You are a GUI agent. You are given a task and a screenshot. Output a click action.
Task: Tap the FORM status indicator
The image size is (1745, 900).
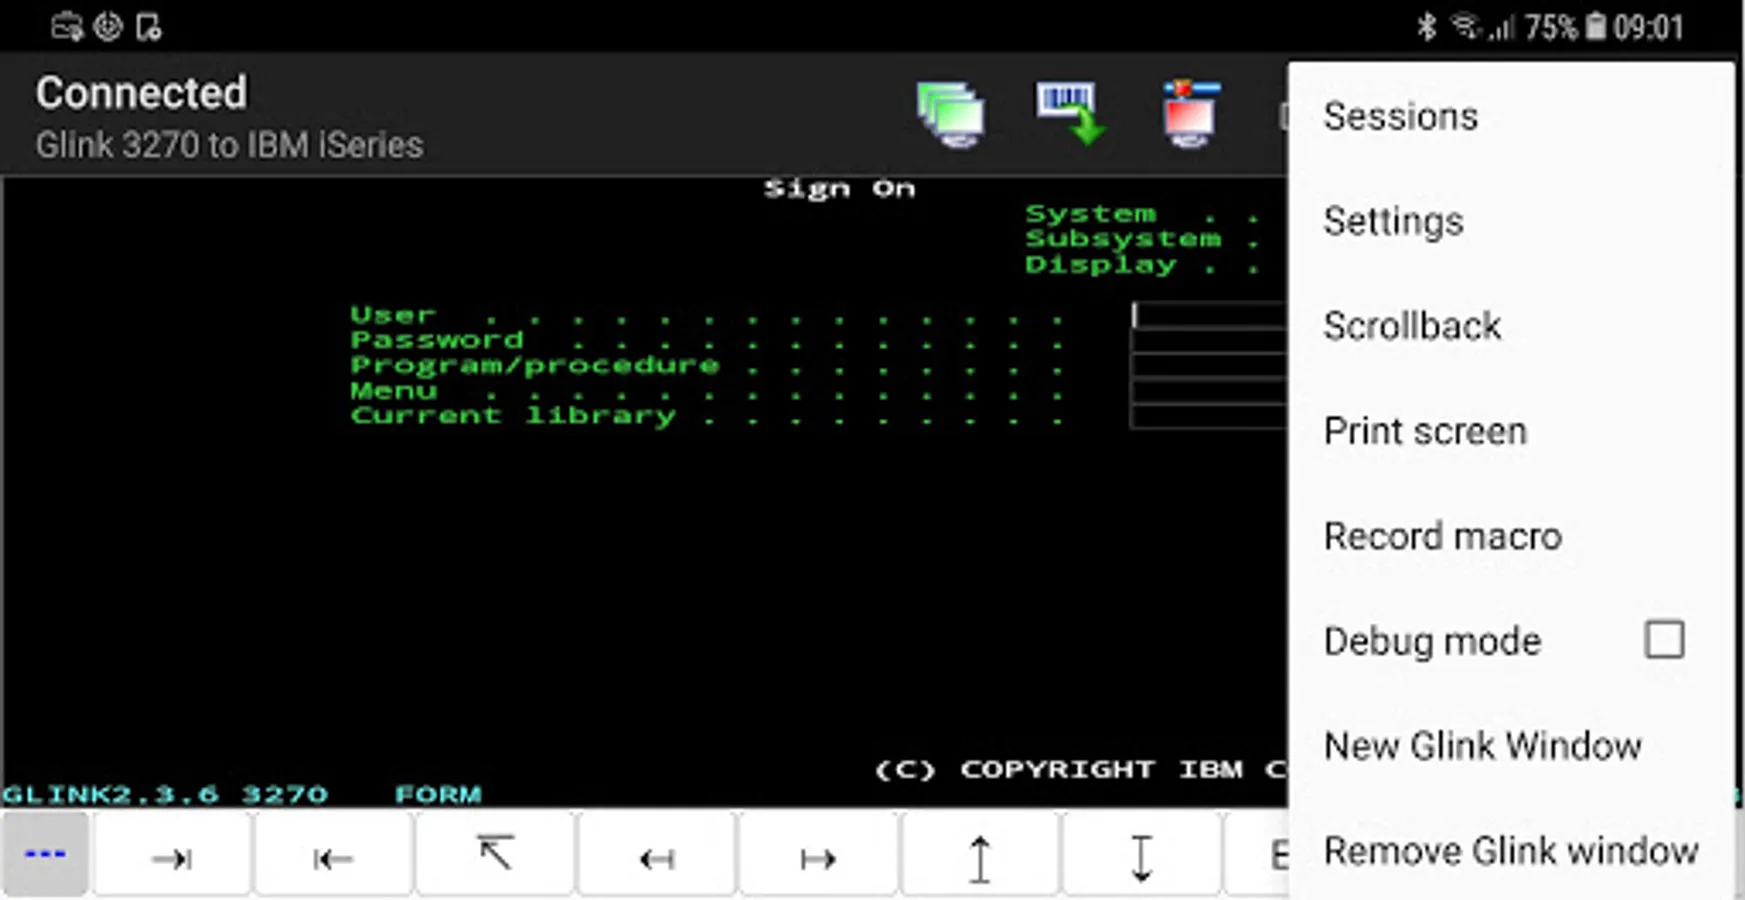click(438, 794)
